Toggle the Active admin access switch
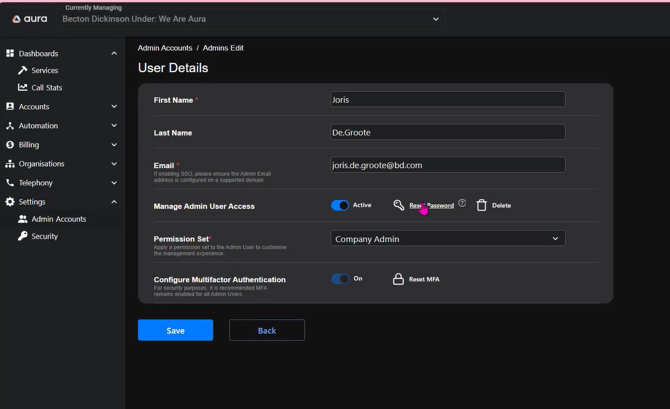Viewport: 670px width, 409px height. [x=340, y=205]
